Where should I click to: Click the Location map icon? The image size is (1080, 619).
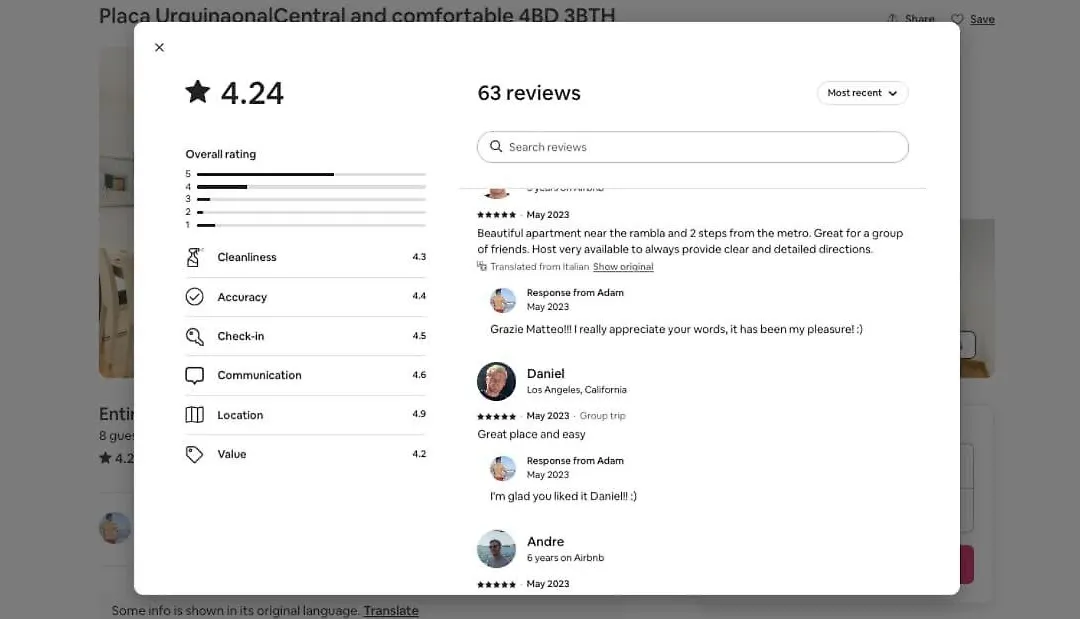point(194,415)
